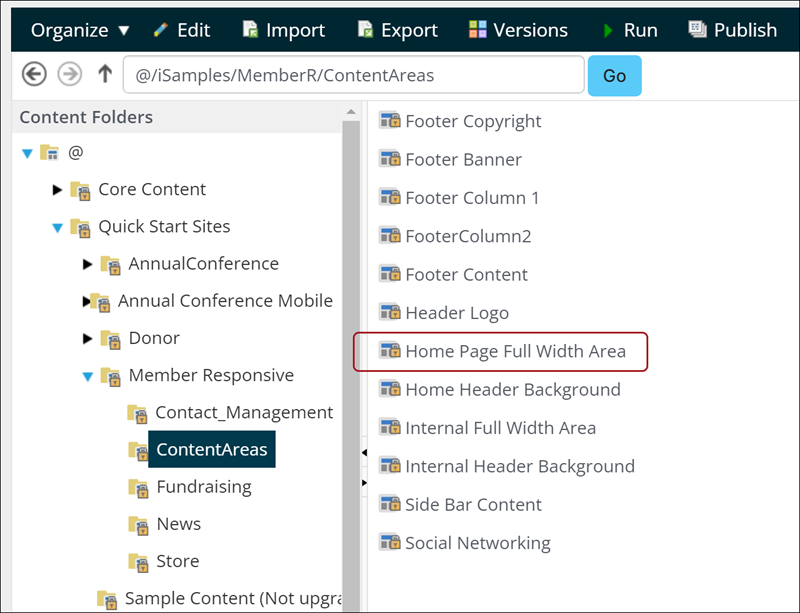Select the Core Content folder
The width and height of the screenshot is (800, 613).
coord(152,189)
